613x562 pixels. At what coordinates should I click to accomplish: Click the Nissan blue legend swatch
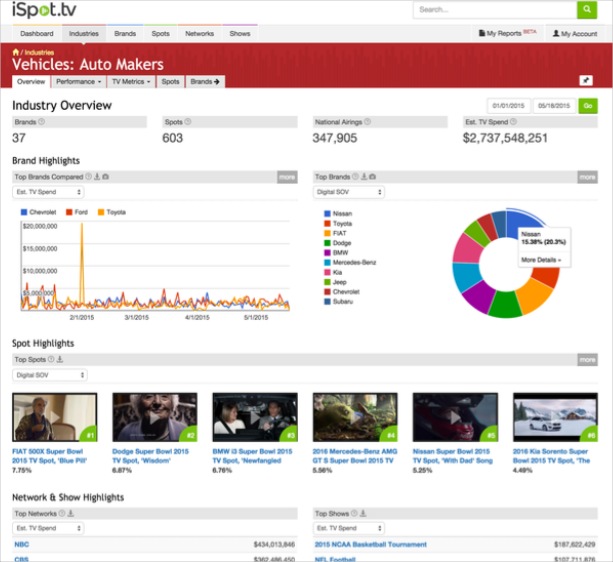pyautogui.click(x=327, y=213)
